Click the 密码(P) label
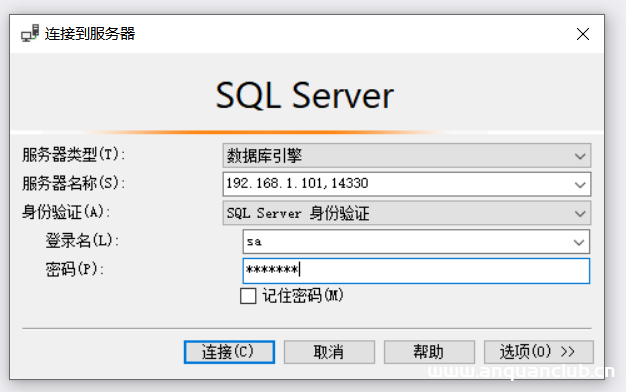This screenshot has height=392, width=626. (74, 269)
